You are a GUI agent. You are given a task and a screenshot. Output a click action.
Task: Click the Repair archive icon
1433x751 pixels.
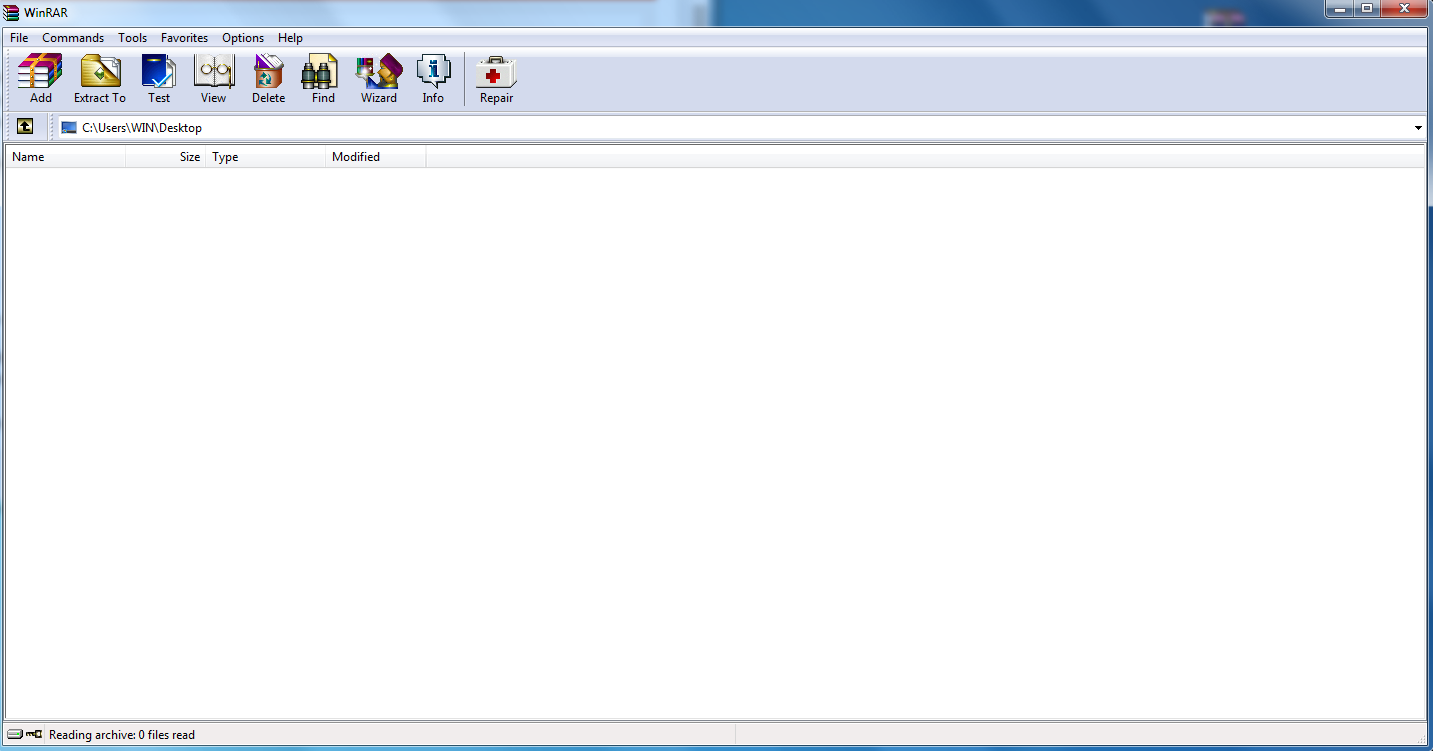point(496,79)
